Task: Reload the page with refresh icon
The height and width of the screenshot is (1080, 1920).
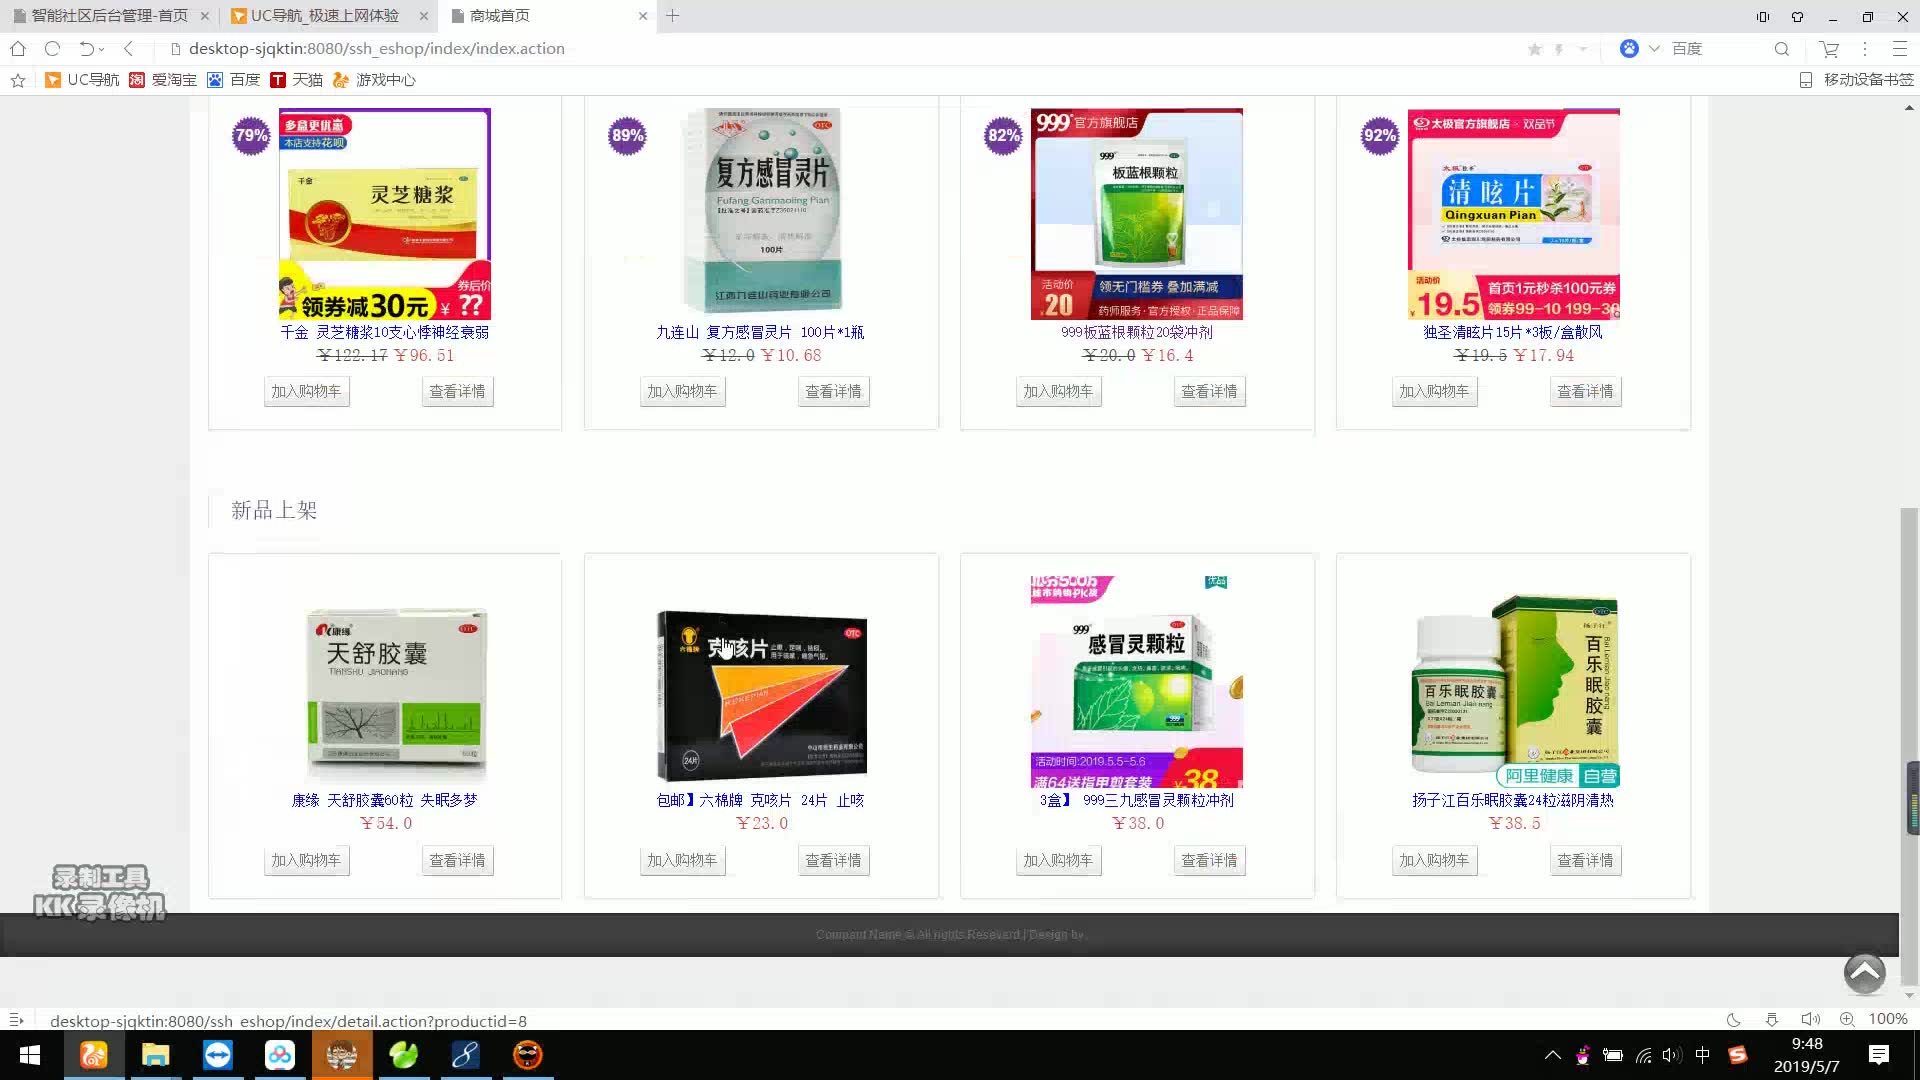Action: tap(52, 48)
